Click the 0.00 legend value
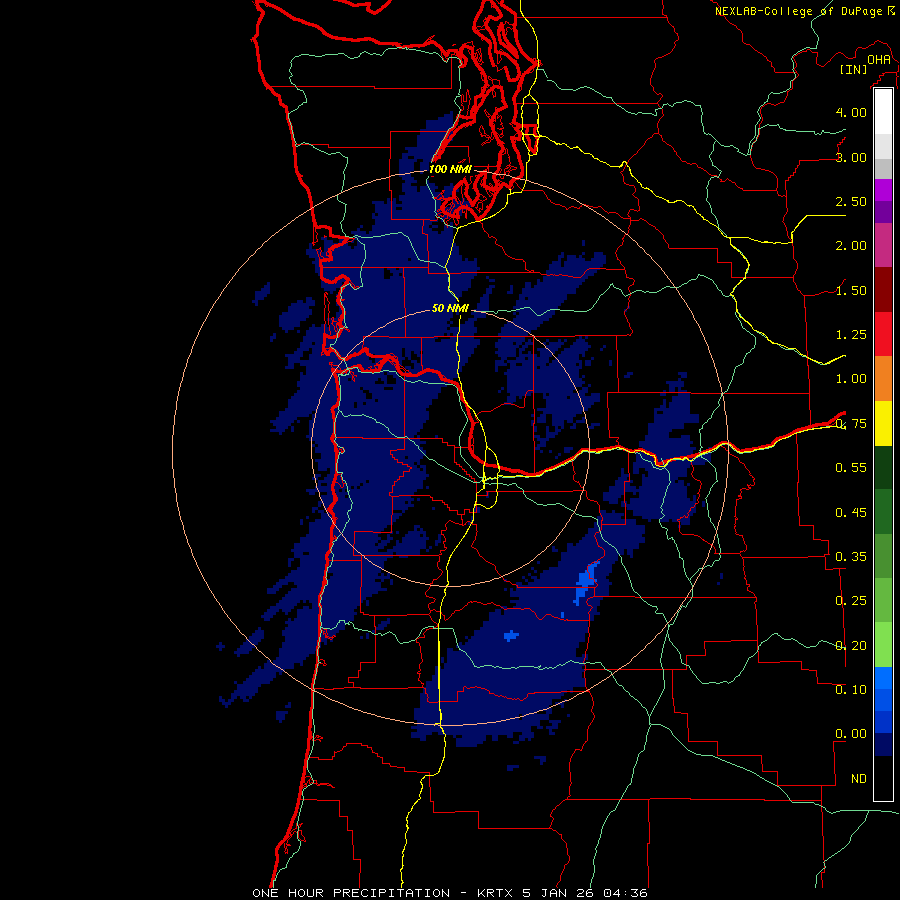This screenshot has height=900, width=900. (x=851, y=734)
